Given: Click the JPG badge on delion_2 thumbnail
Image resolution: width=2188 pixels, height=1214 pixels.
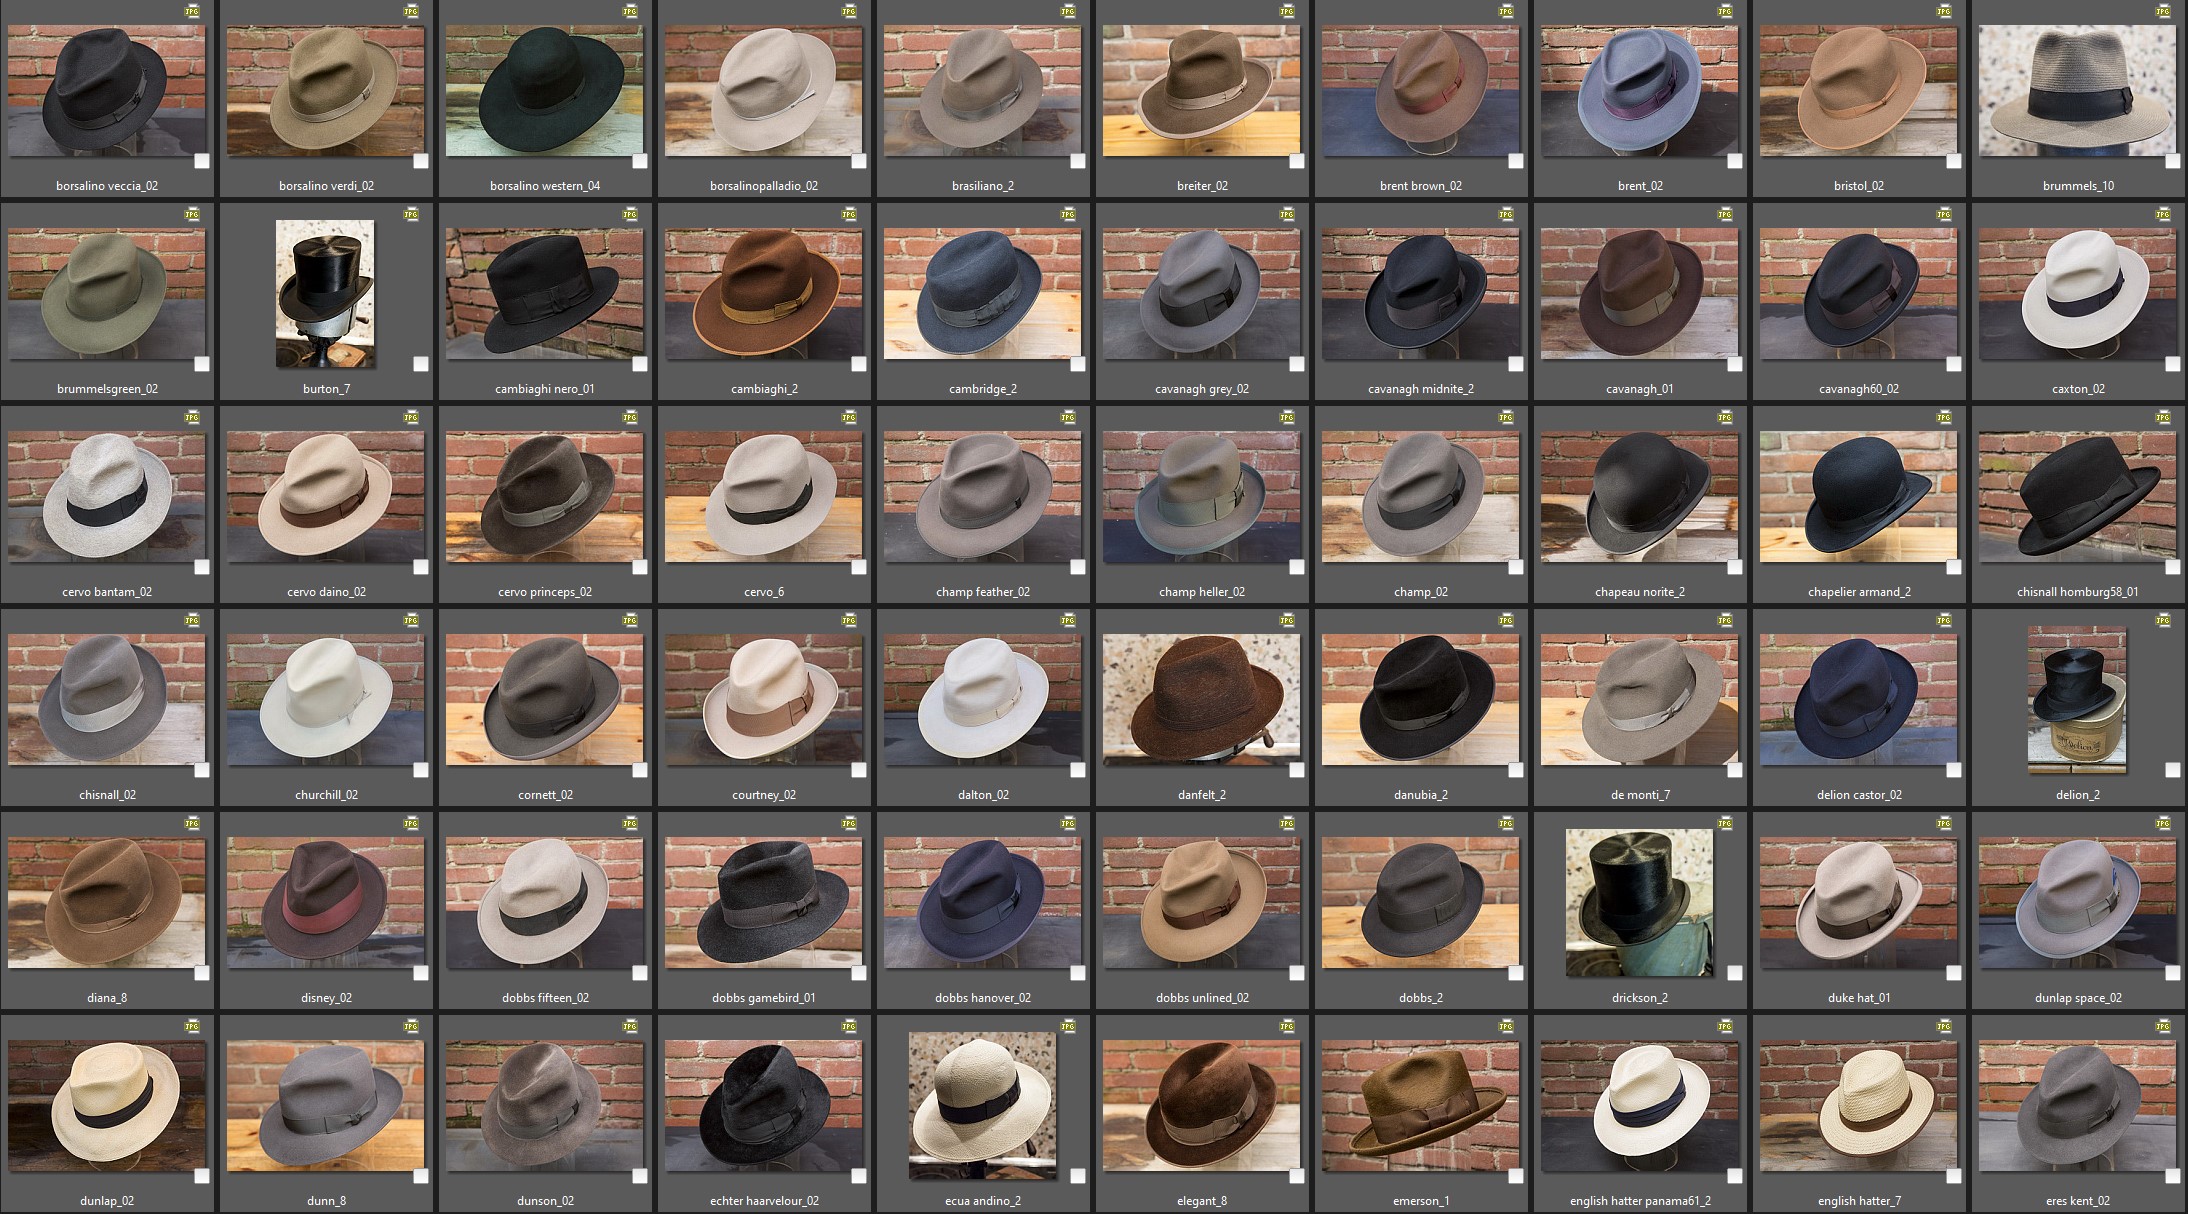Looking at the screenshot, I should [2164, 621].
